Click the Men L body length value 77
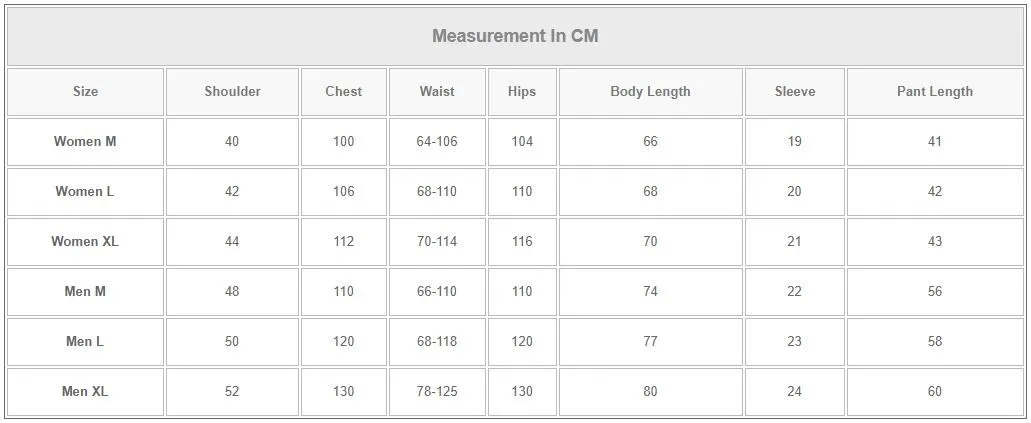 (x=650, y=341)
